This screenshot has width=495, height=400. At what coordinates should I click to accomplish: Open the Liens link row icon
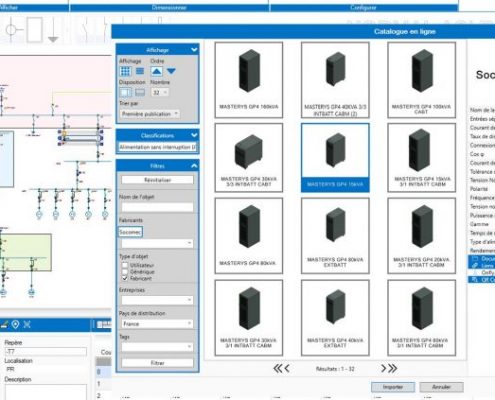(x=474, y=265)
